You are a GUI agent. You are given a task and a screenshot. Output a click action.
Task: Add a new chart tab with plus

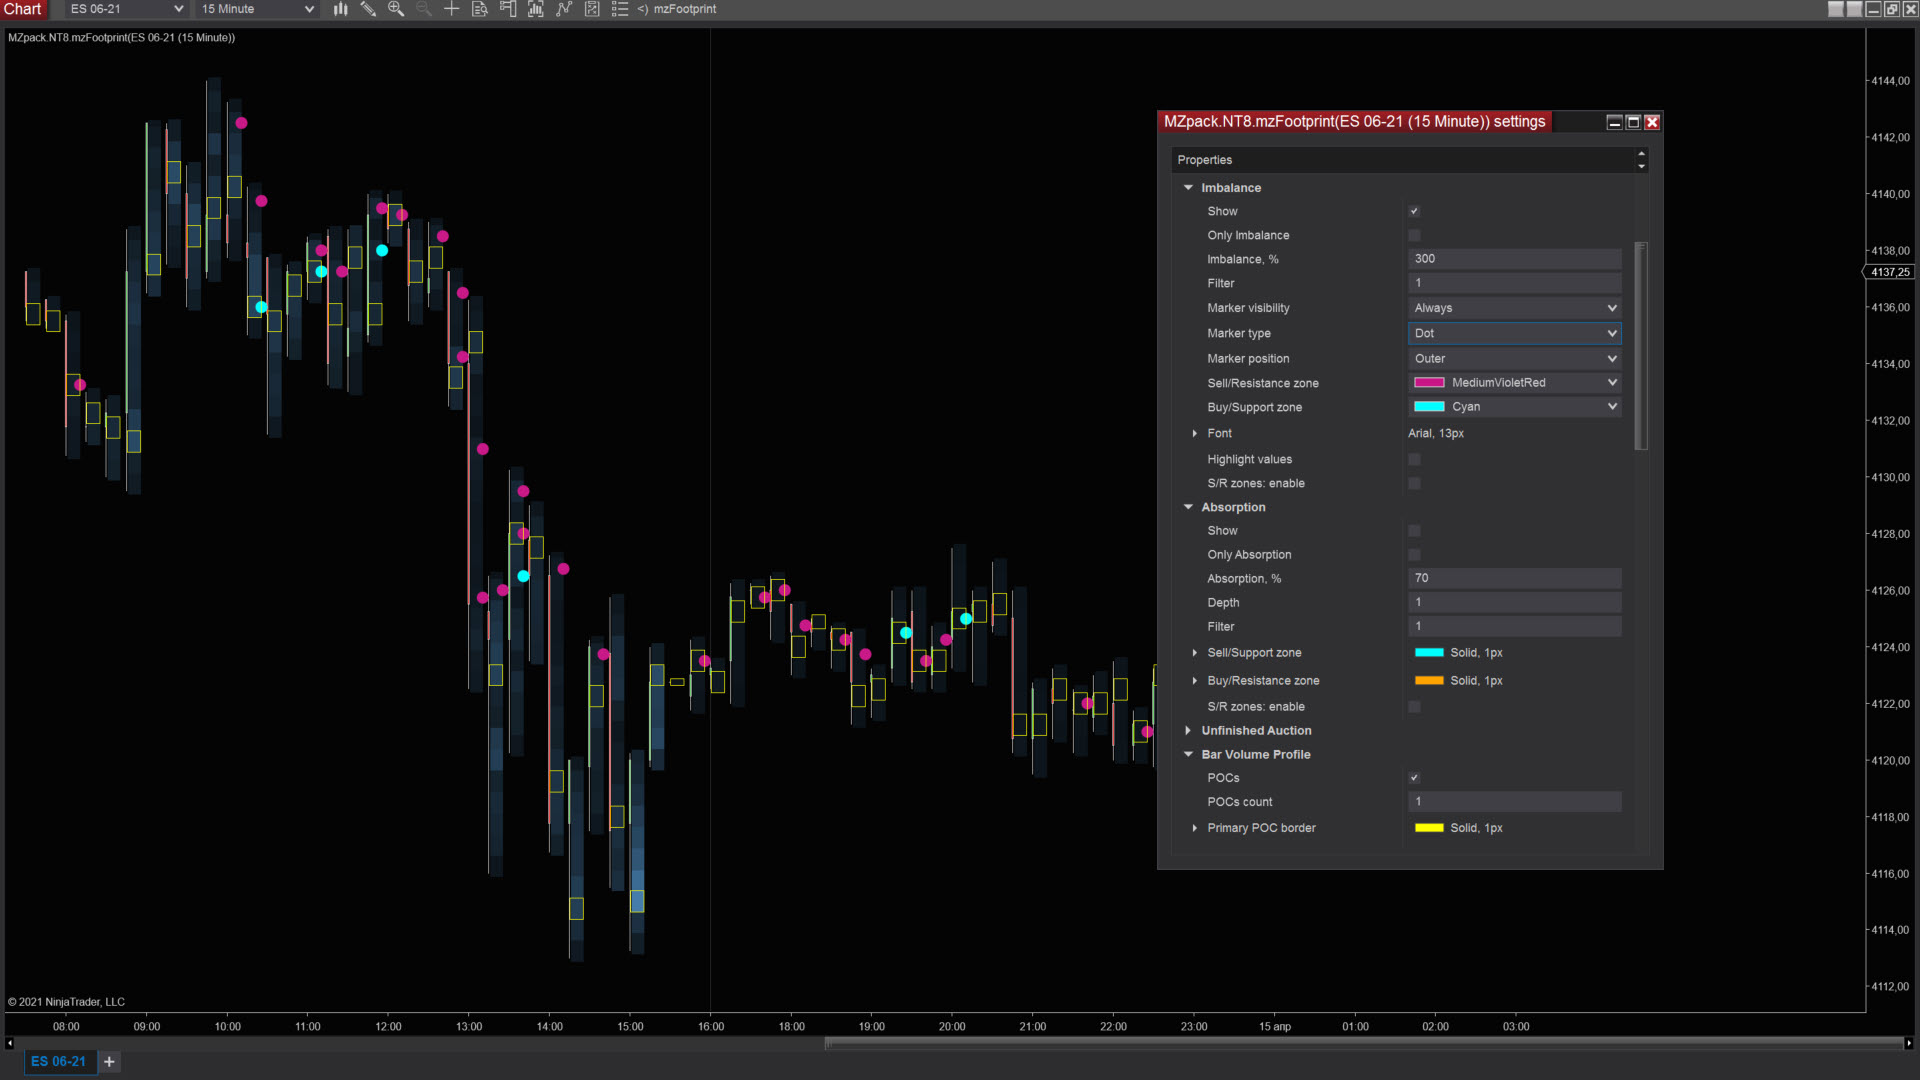point(109,1062)
